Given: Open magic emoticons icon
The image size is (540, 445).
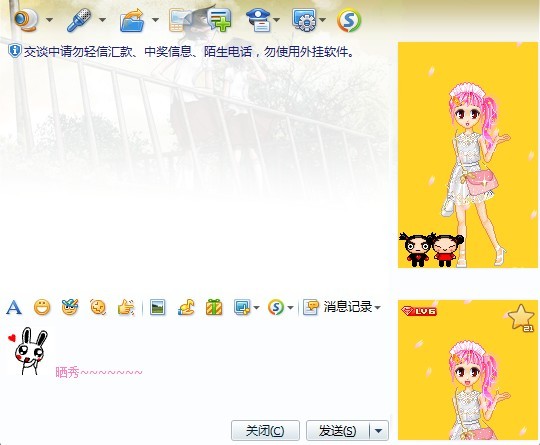Looking at the screenshot, I should pos(70,307).
